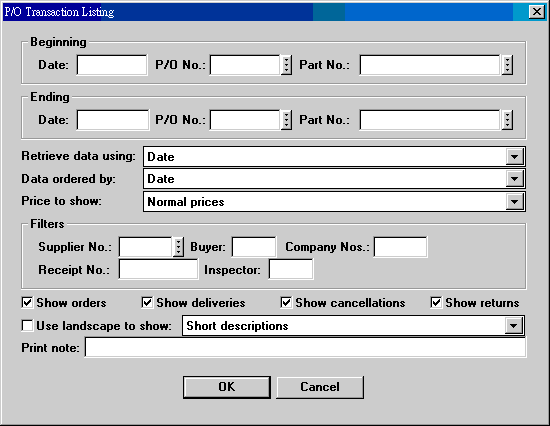The image size is (550, 426).
Task: Open lookup beside Supplier No. field
Action: 179,247
